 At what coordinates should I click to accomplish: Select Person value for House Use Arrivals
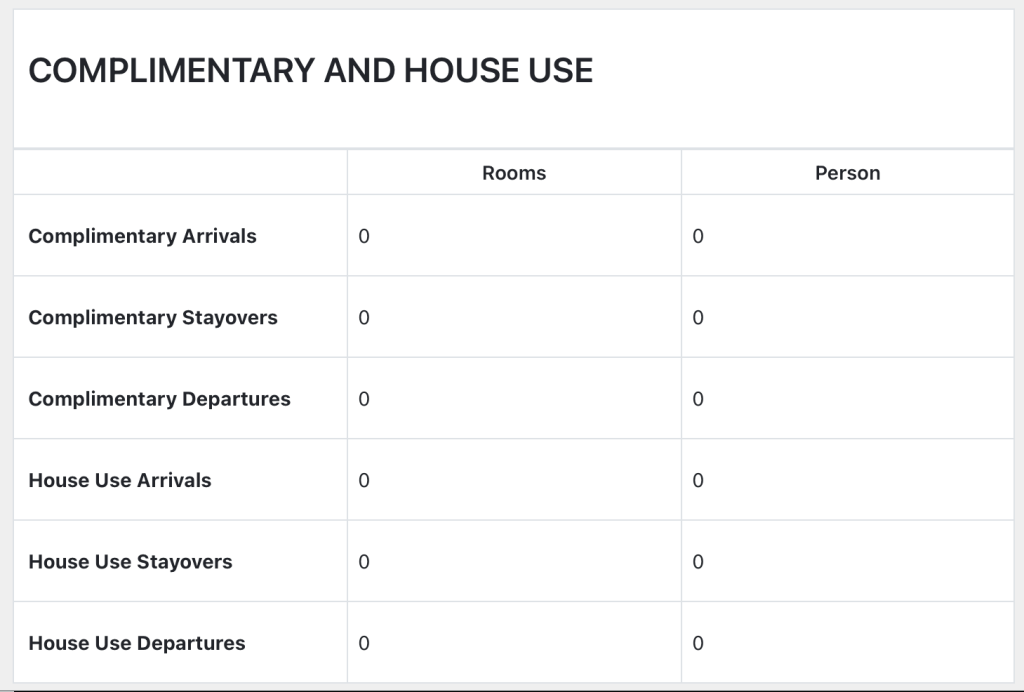[x=698, y=481]
